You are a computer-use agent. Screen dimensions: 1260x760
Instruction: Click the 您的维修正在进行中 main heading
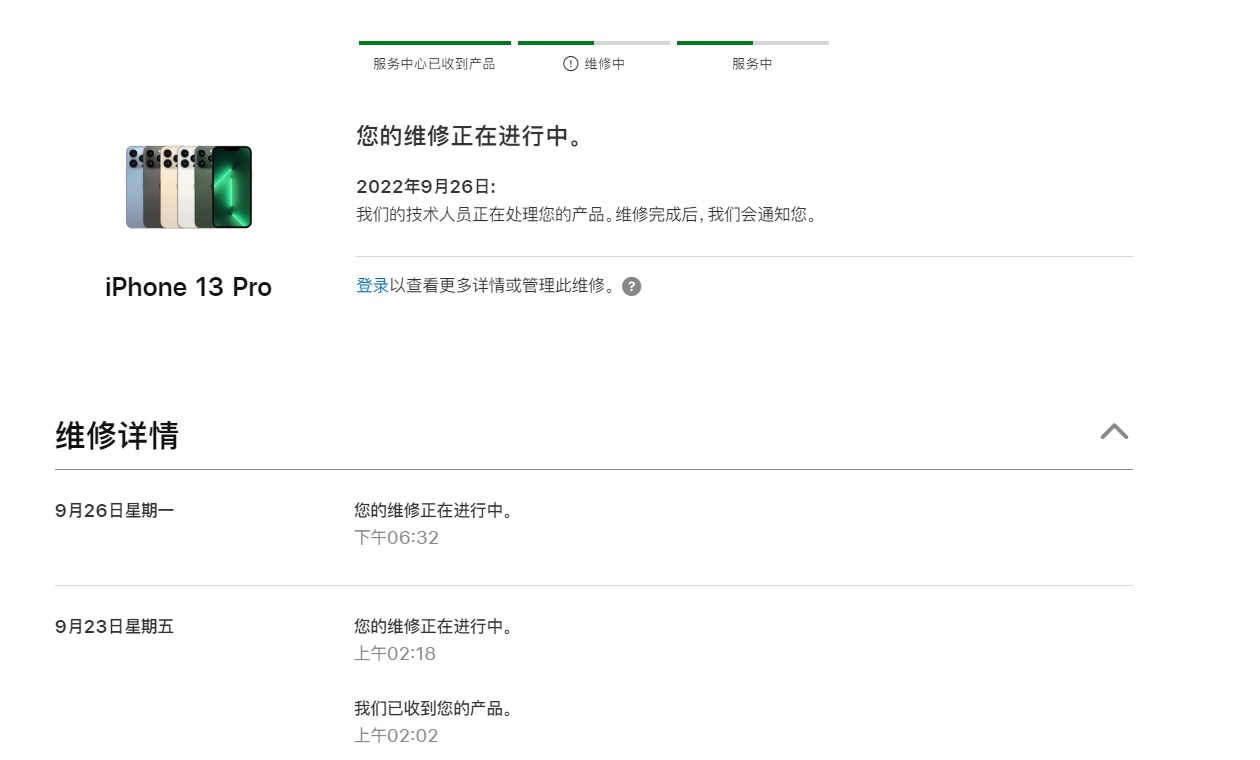(x=469, y=136)
